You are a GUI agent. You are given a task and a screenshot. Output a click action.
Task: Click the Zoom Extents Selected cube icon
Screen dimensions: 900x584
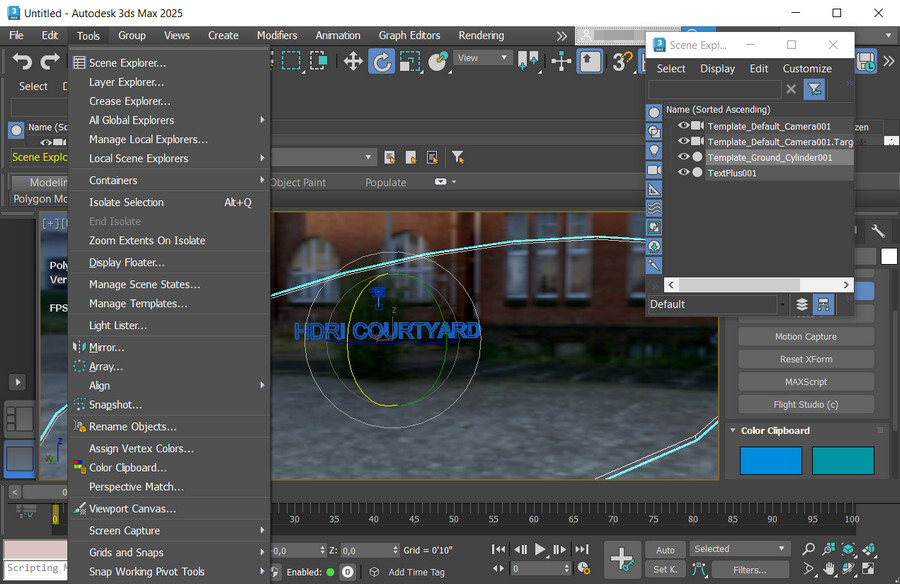pyautogui.click(x=848, y=550)
